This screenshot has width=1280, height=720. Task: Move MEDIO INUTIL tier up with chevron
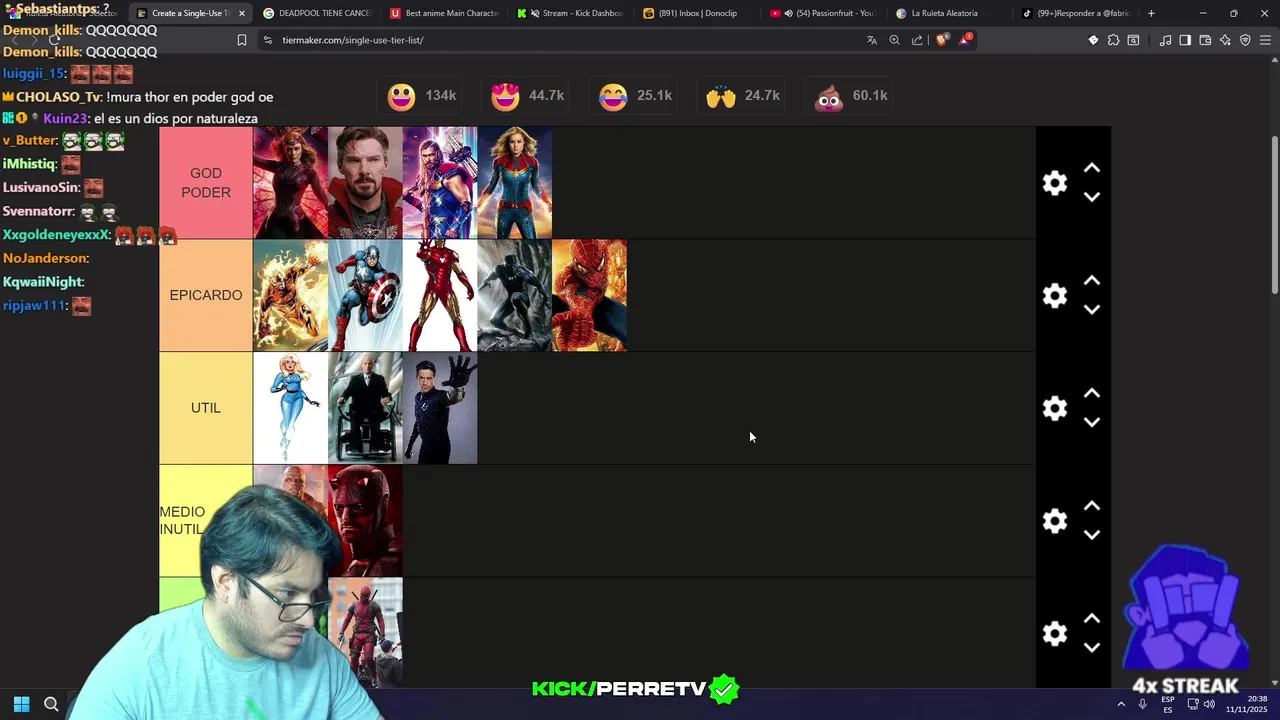(x=1092, y=506)
